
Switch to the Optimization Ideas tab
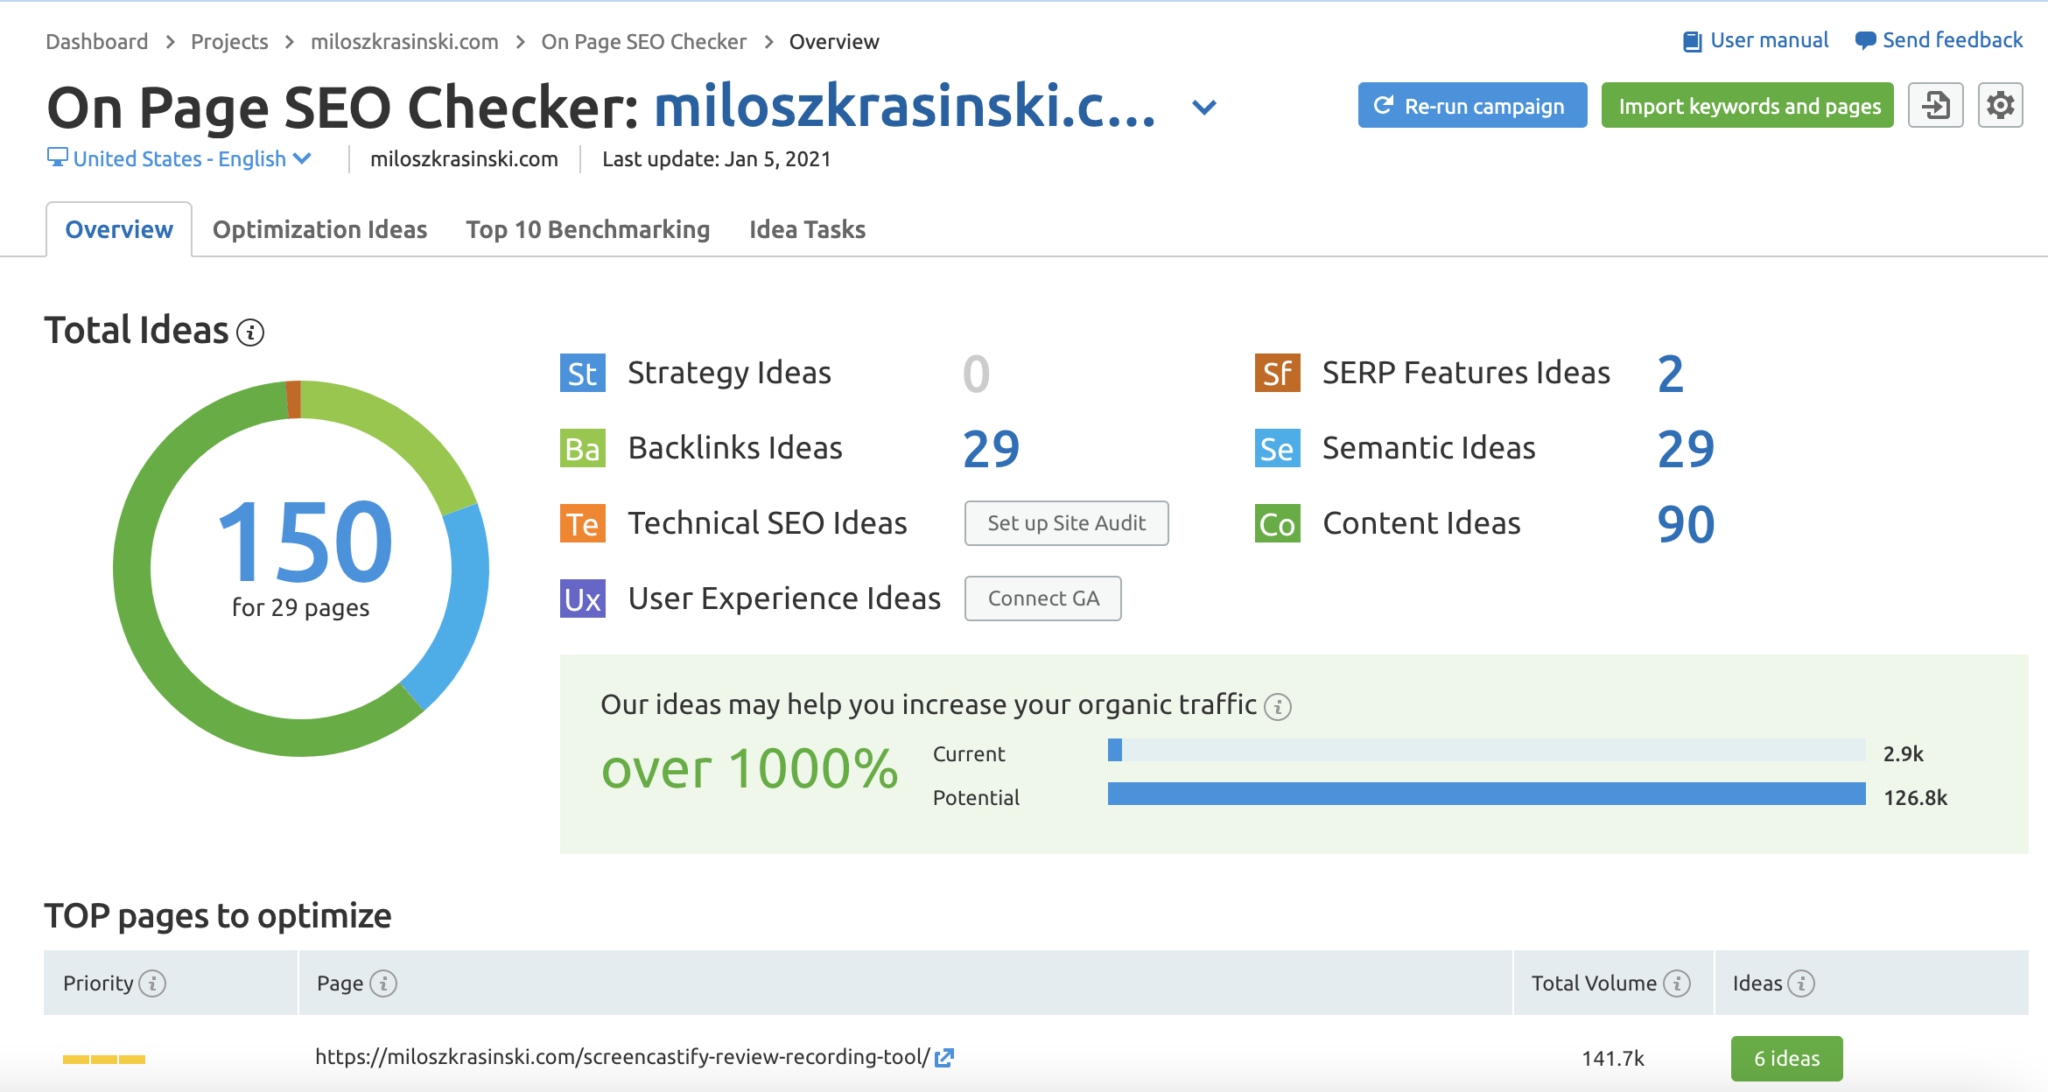coord(320,229)
